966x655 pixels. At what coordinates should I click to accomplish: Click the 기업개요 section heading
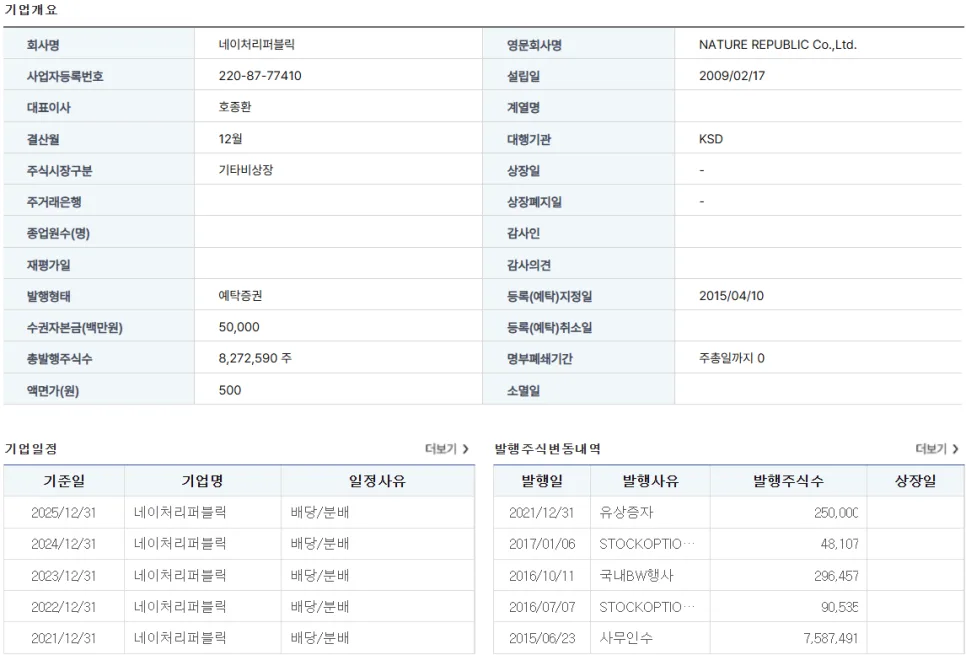(31, 10)
